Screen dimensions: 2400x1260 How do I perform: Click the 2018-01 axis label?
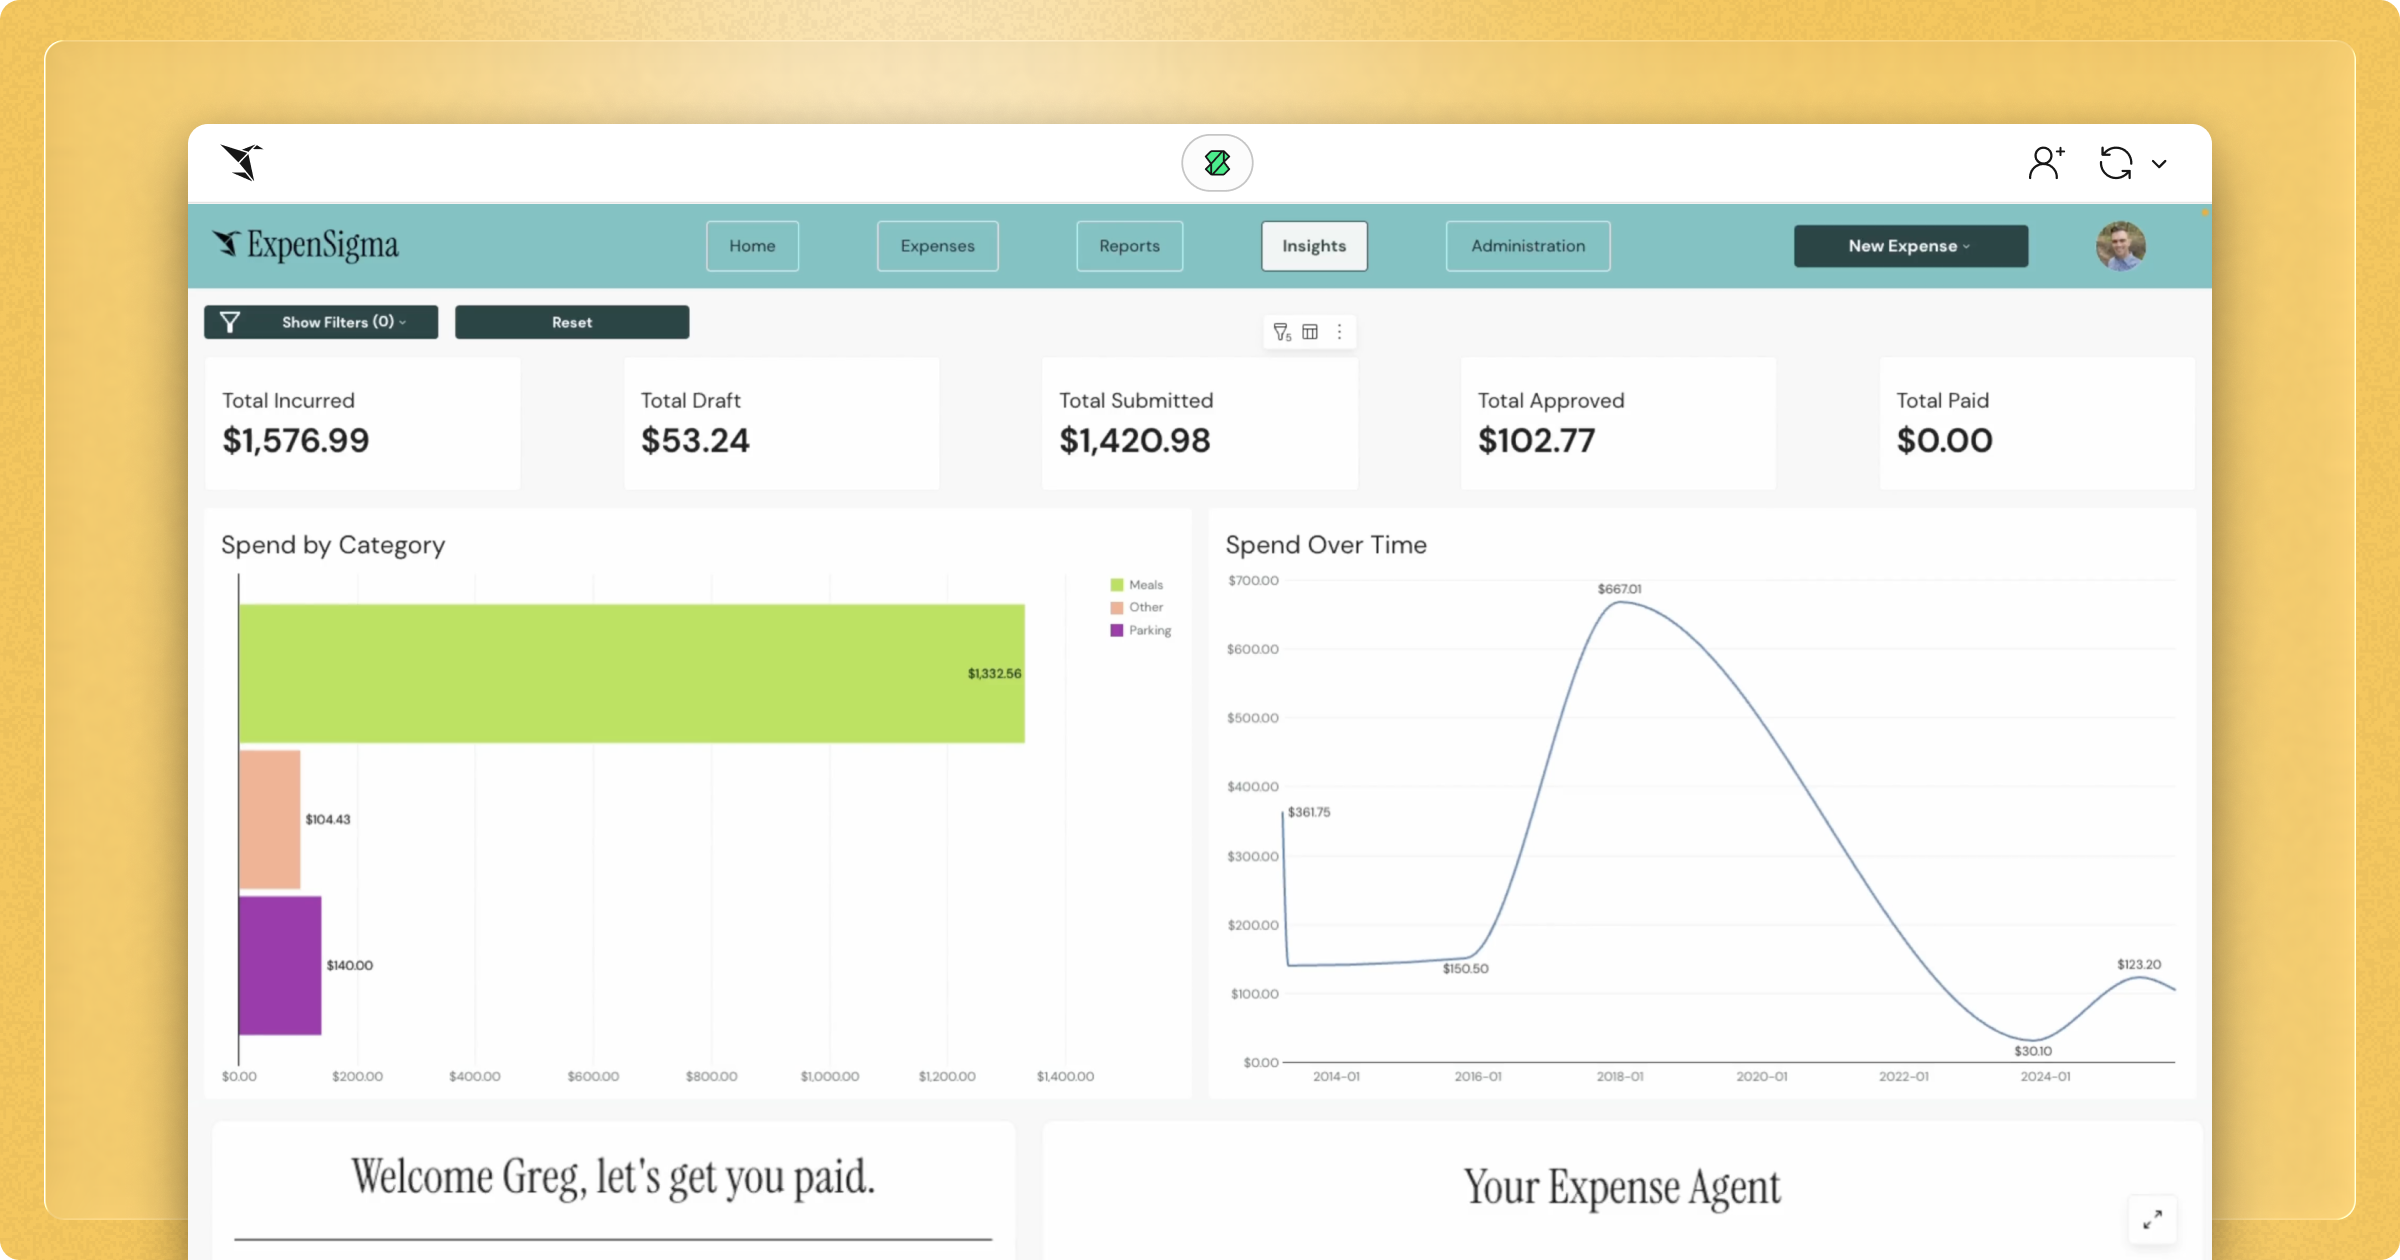[x=1620, y=1077]
